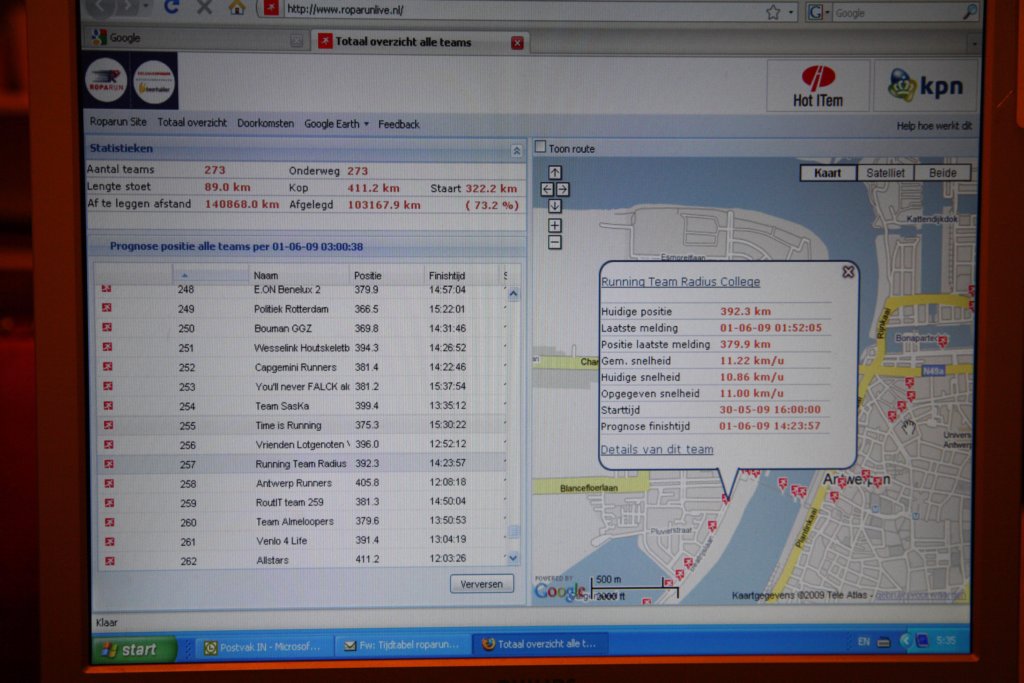
Task: Click the search magnifier icon in Google box
Action: click(x=970, y=11)
